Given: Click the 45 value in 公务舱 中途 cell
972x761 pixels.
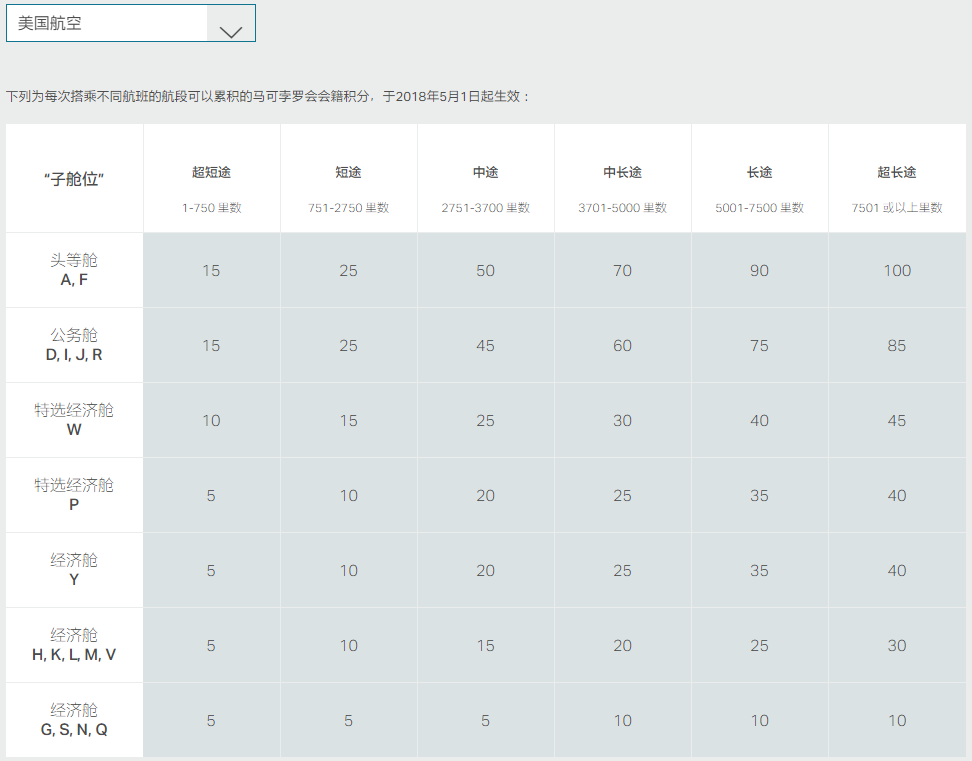Looking at the screenshot, I should (x=485, y=346).
